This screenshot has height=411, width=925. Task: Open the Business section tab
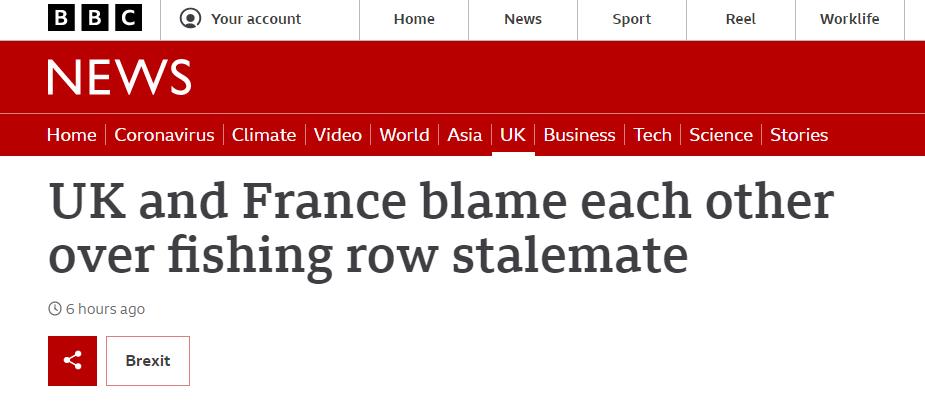pos(579,135)
